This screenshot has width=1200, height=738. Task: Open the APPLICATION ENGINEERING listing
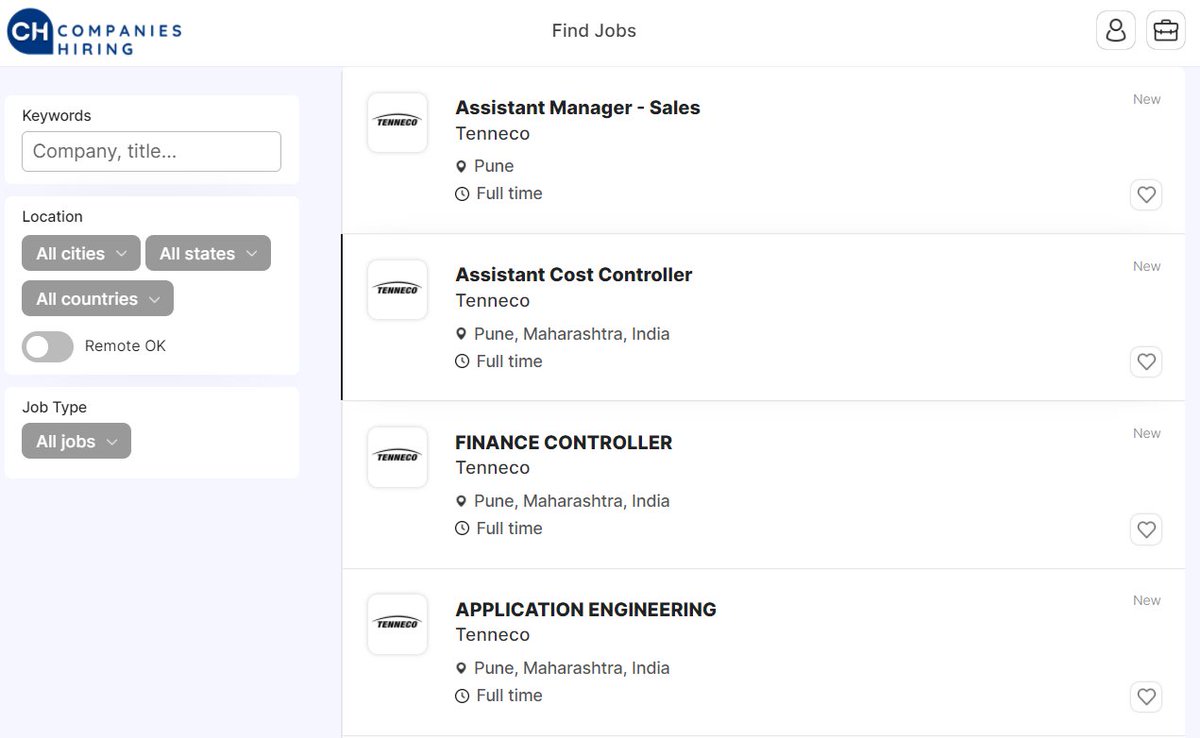(586, 609)
